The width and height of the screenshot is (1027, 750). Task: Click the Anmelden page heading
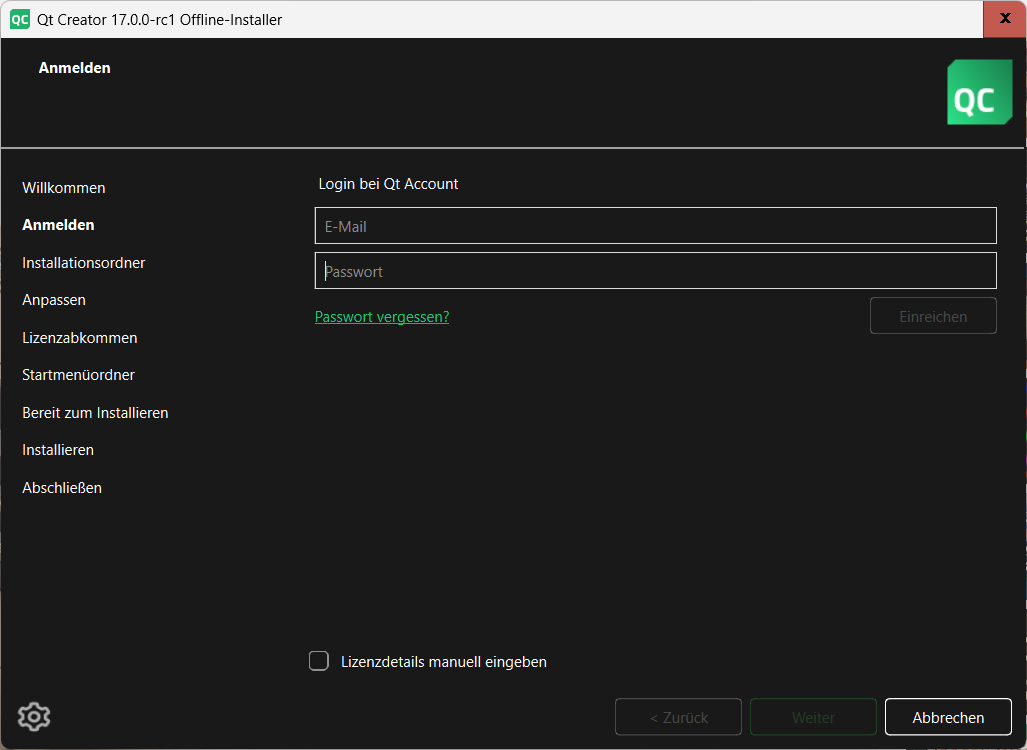pyautogui.click(x=74, y=68)
